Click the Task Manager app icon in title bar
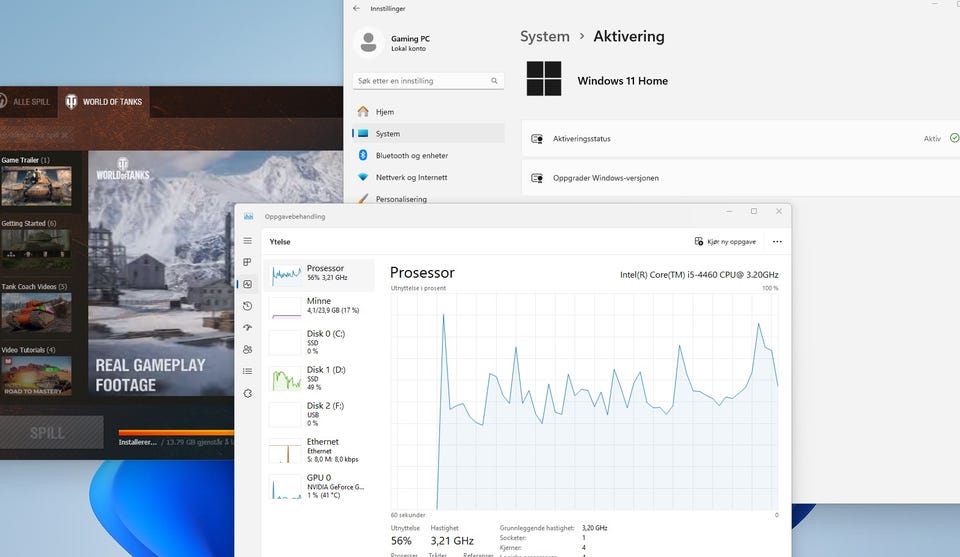960x557 pixels. (x=249, y=217)
